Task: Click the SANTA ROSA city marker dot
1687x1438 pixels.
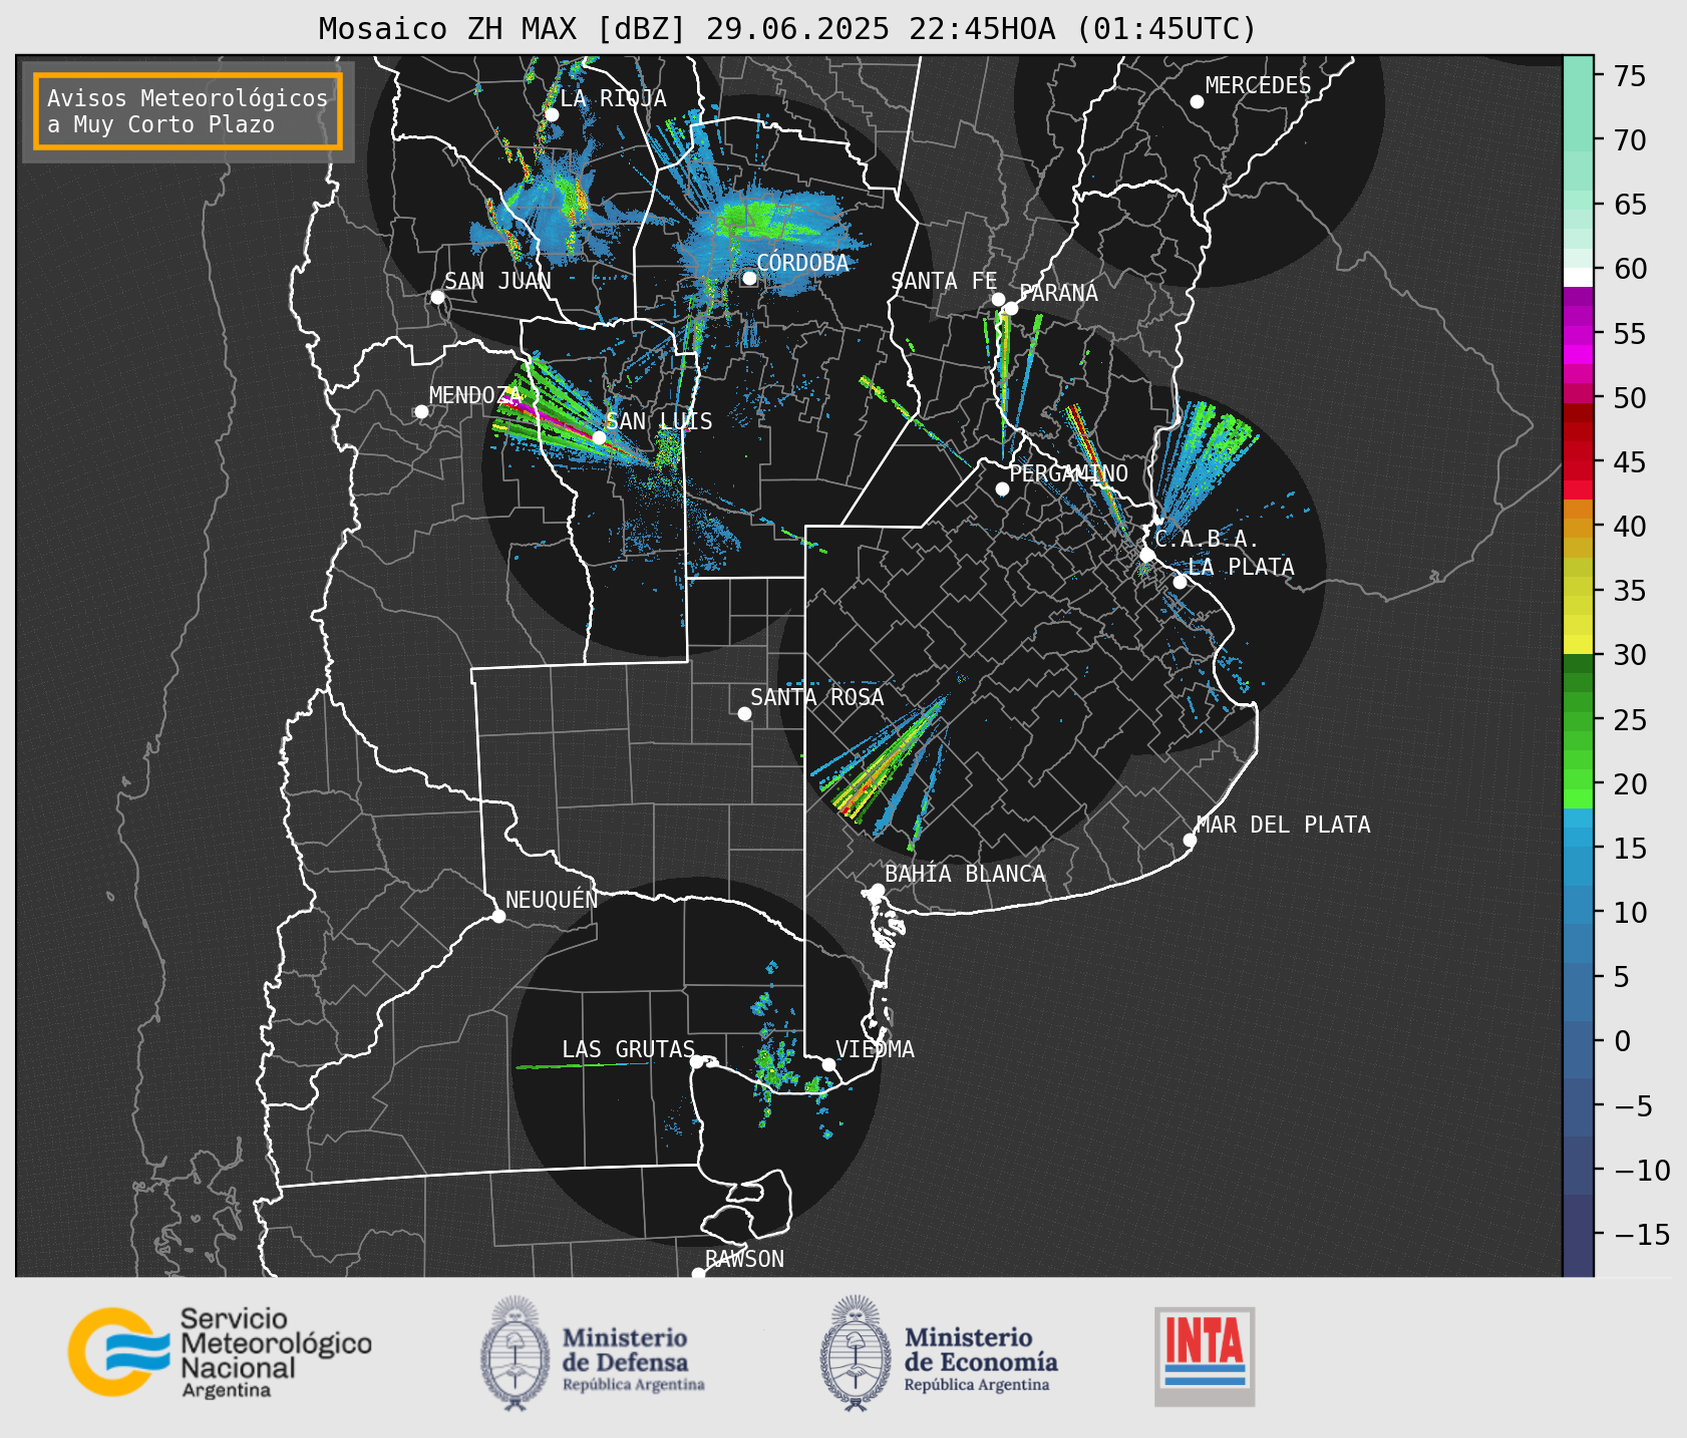Action: 744,713
